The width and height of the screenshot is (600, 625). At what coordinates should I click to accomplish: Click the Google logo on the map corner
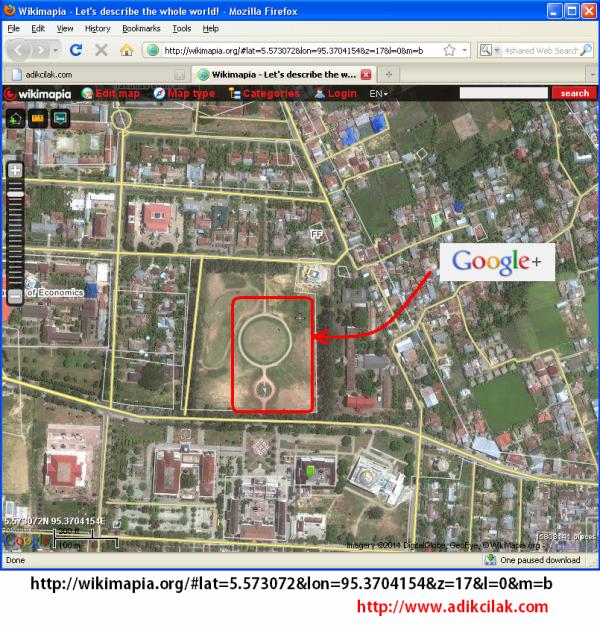tap(26, 540)
